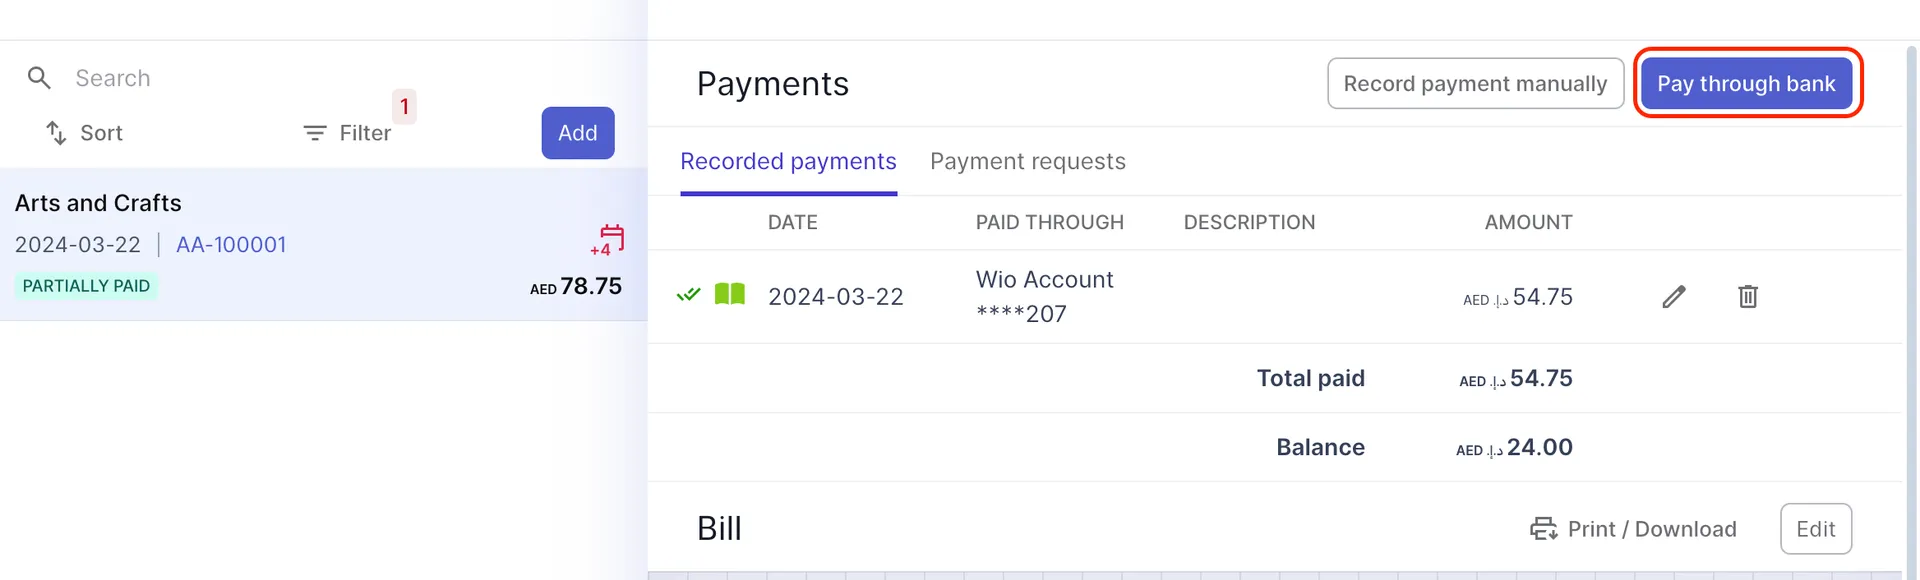Viewport: 1920px width, 580px height.
Task: Select the Recorded payments tab
Action: [788, 161]
